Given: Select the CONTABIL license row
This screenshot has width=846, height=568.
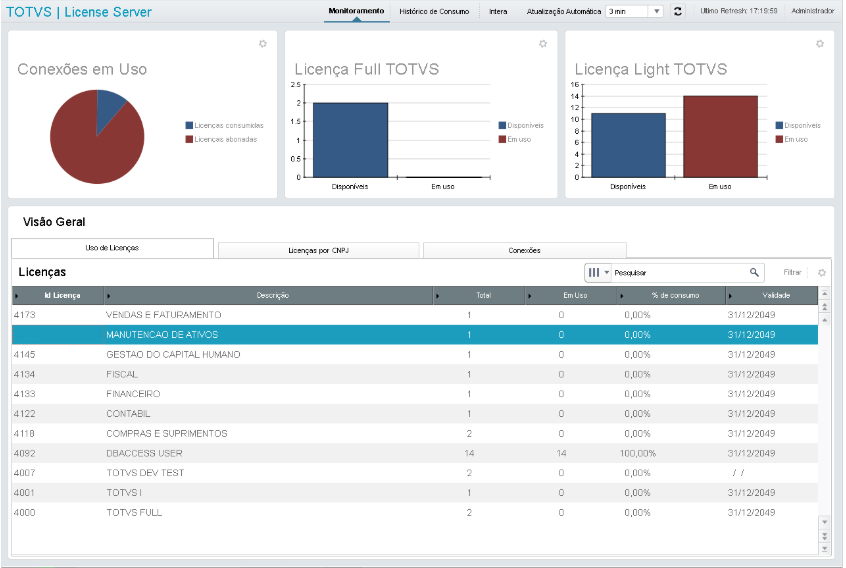Looking at the screenshot, I should click(x=414, y=414).
